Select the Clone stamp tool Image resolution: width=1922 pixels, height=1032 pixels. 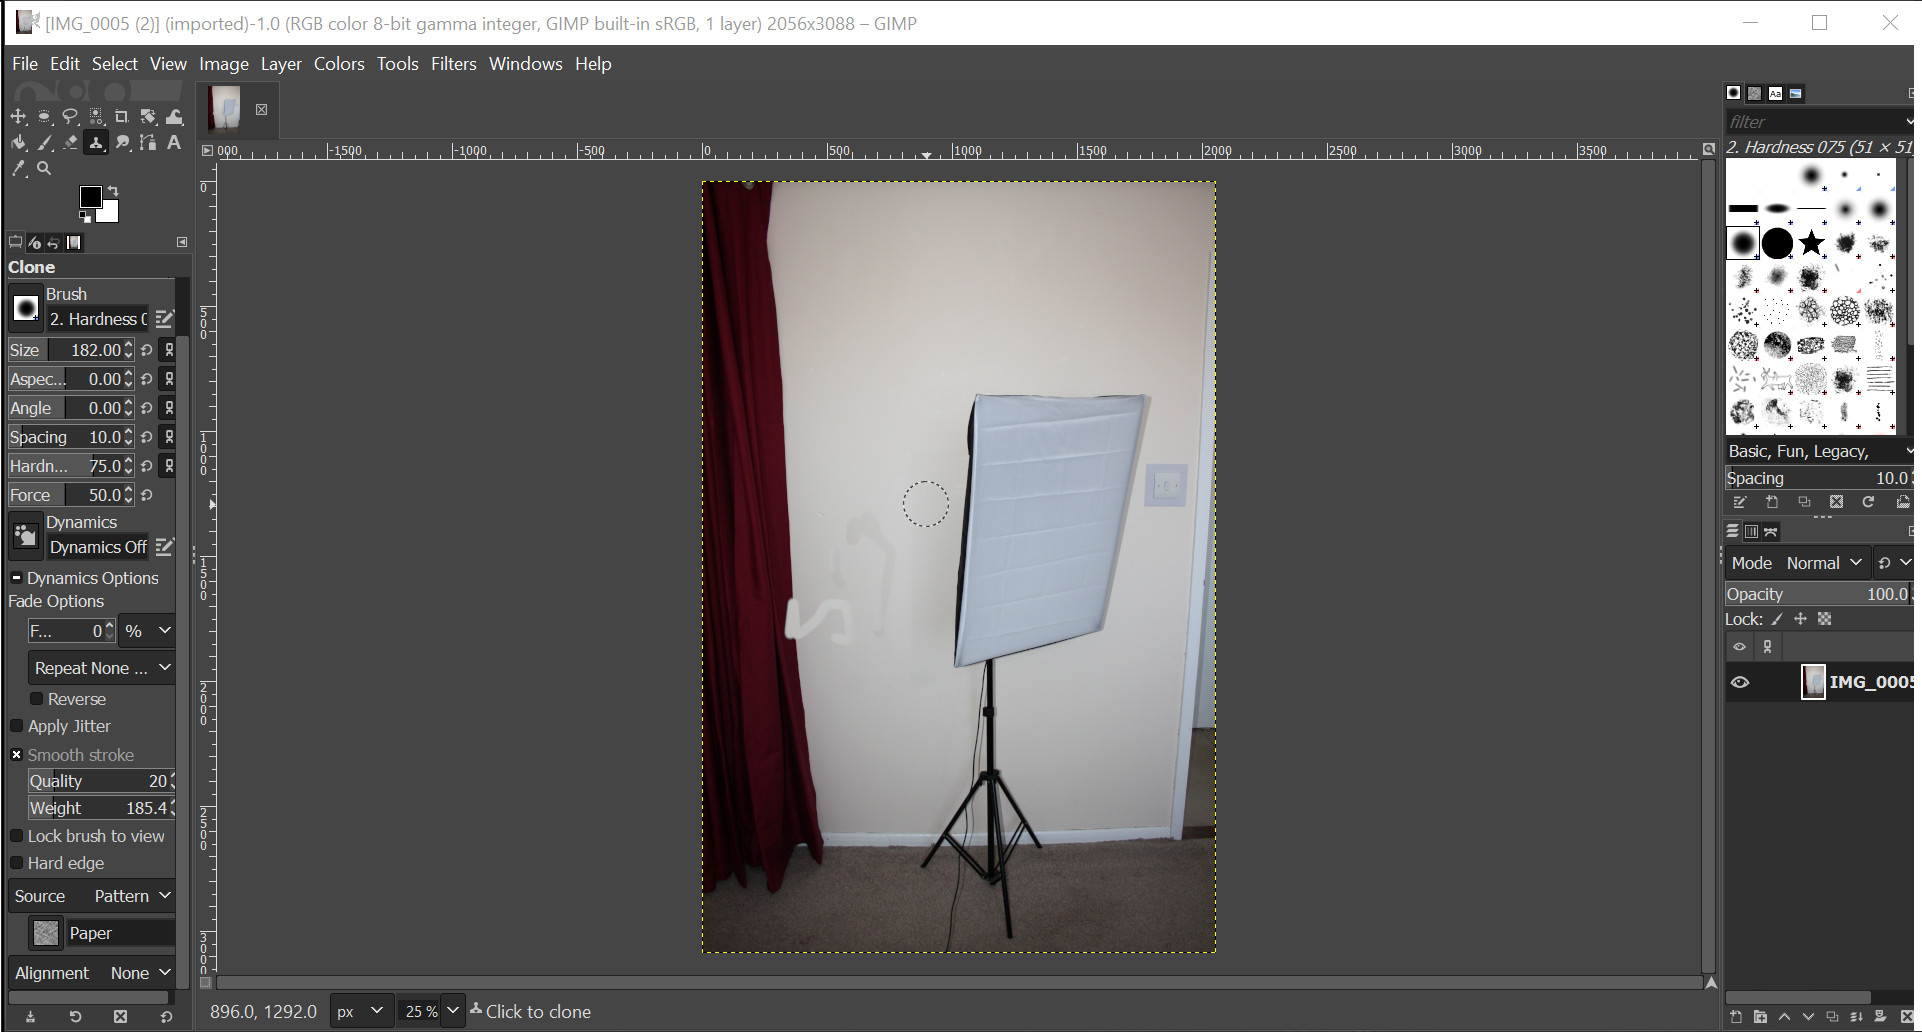pos(96,143)
